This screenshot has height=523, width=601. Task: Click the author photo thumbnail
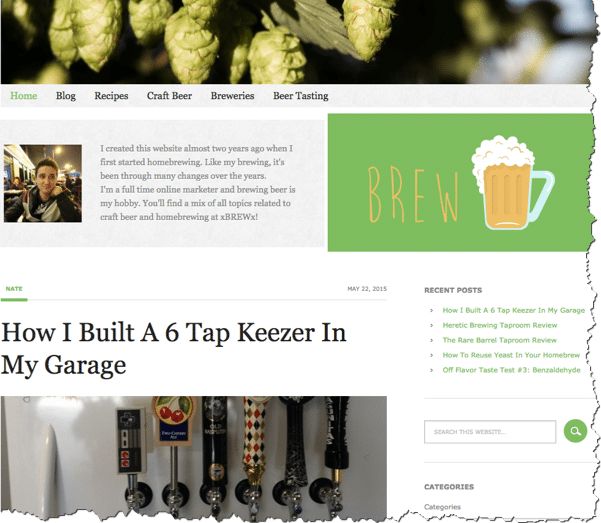pyautogui.click(x=43, y=183)
